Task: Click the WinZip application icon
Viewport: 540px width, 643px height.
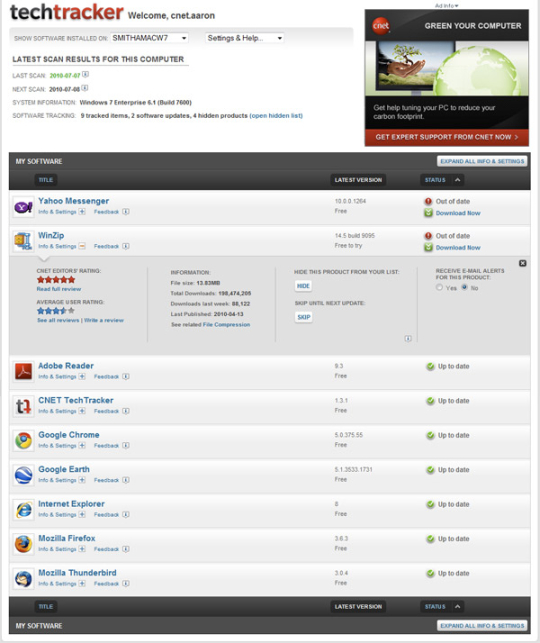Action: (x=23, y=242)
